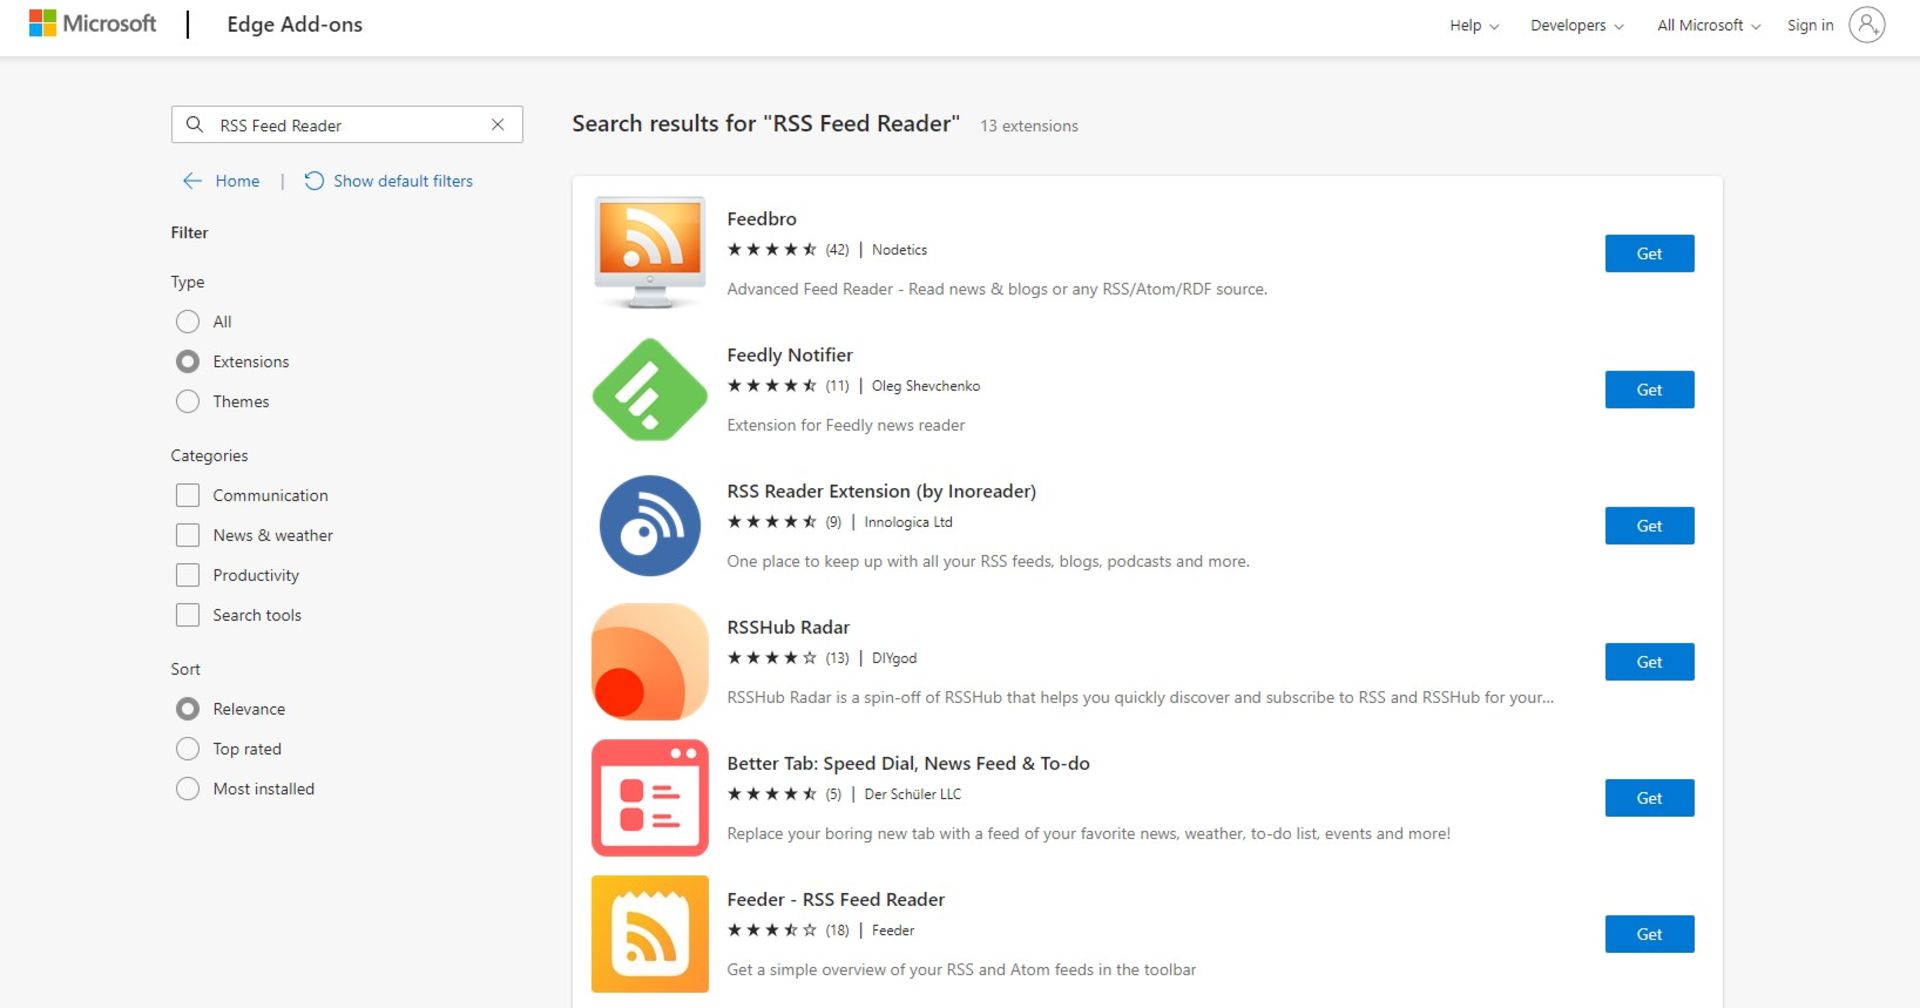This screenshot has height=1008, width=1920.
Task: Get the Feedbro extension
Action: click(x=1649, y=253)
